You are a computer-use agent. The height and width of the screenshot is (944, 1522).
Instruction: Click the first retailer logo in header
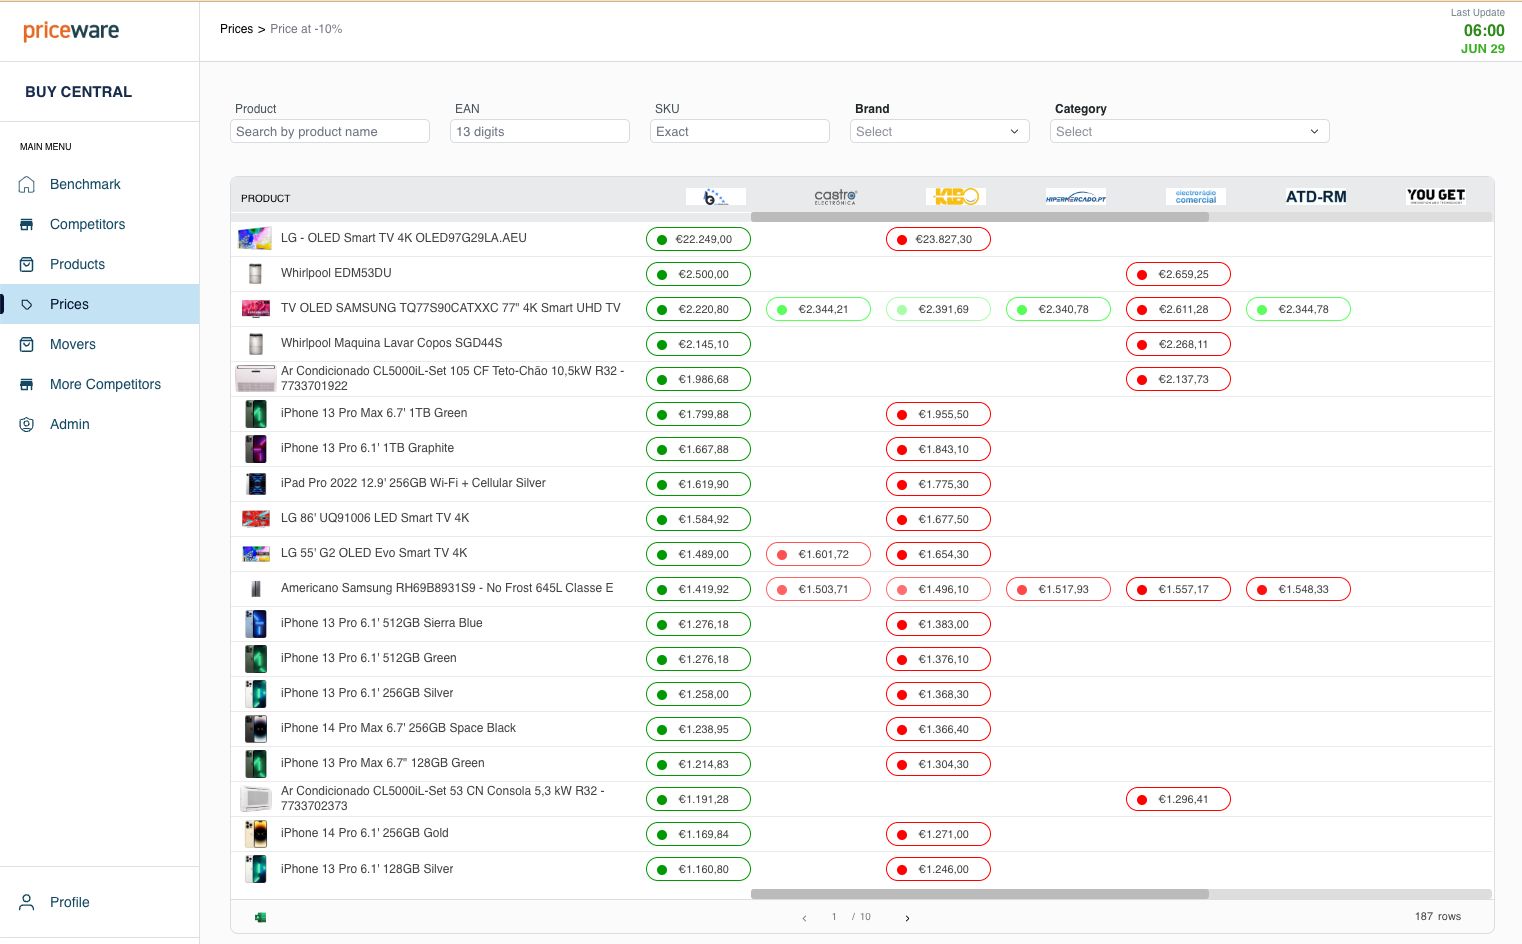click(716, 197)
